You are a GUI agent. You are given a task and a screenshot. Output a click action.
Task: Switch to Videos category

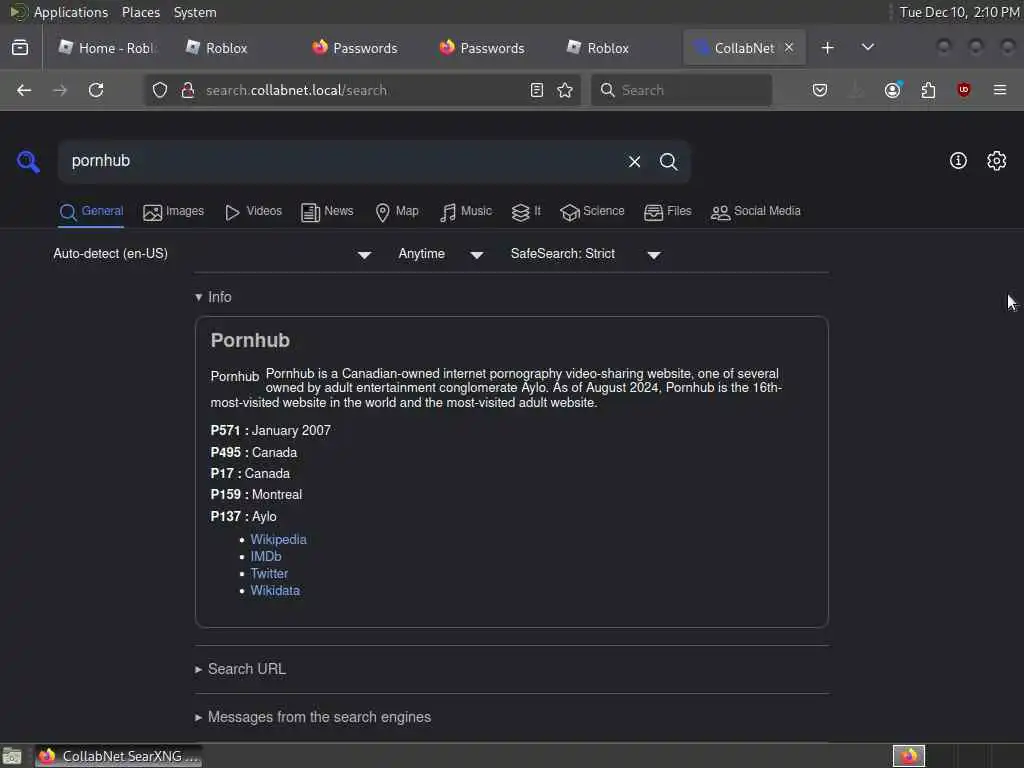tap(253, 212)
